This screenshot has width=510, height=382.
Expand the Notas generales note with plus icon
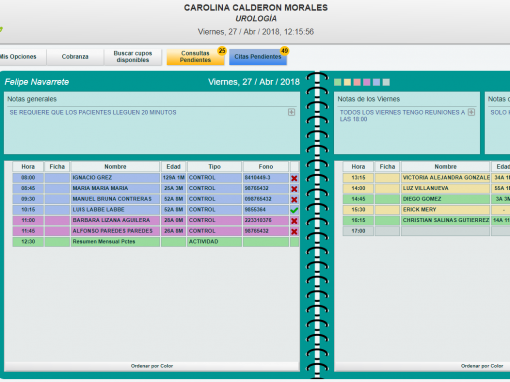[x=291, y=112]
